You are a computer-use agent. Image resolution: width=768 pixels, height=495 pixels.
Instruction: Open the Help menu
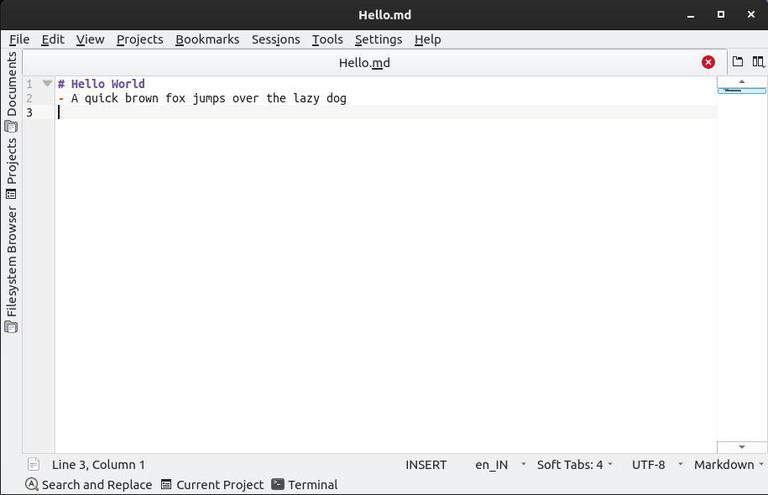[428, 39]
